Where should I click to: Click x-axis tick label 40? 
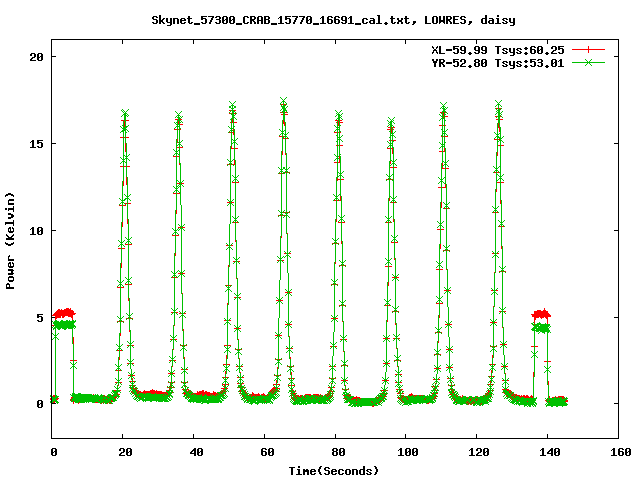coord(196,452)
